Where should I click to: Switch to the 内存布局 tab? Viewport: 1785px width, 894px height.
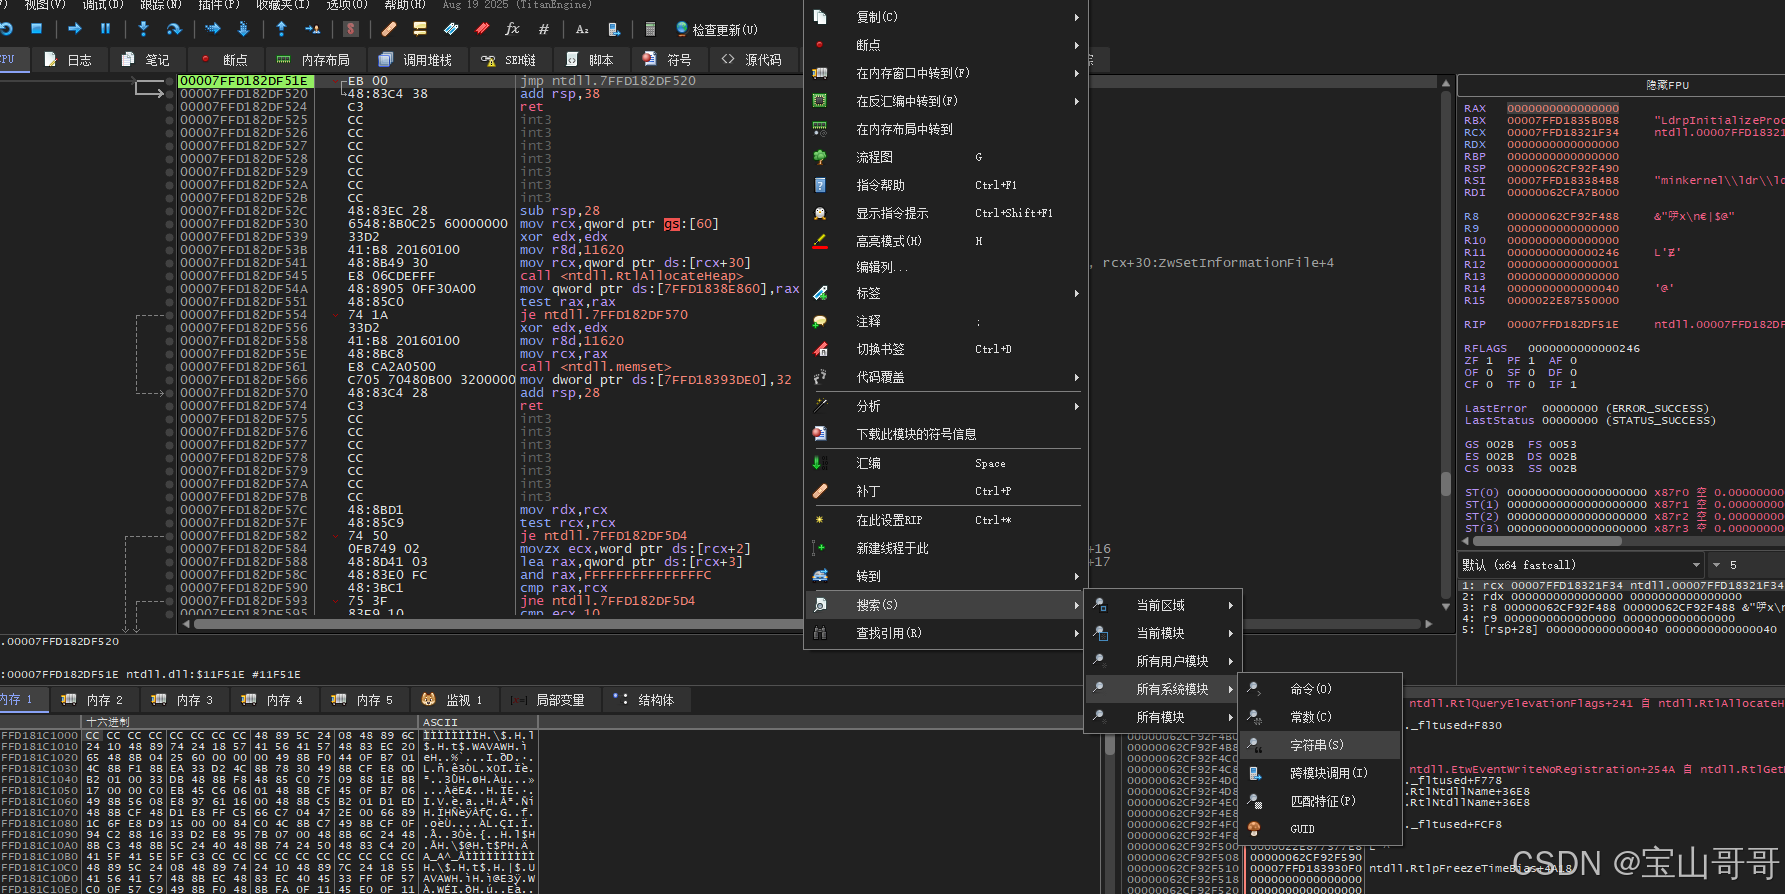coord(314,60)
